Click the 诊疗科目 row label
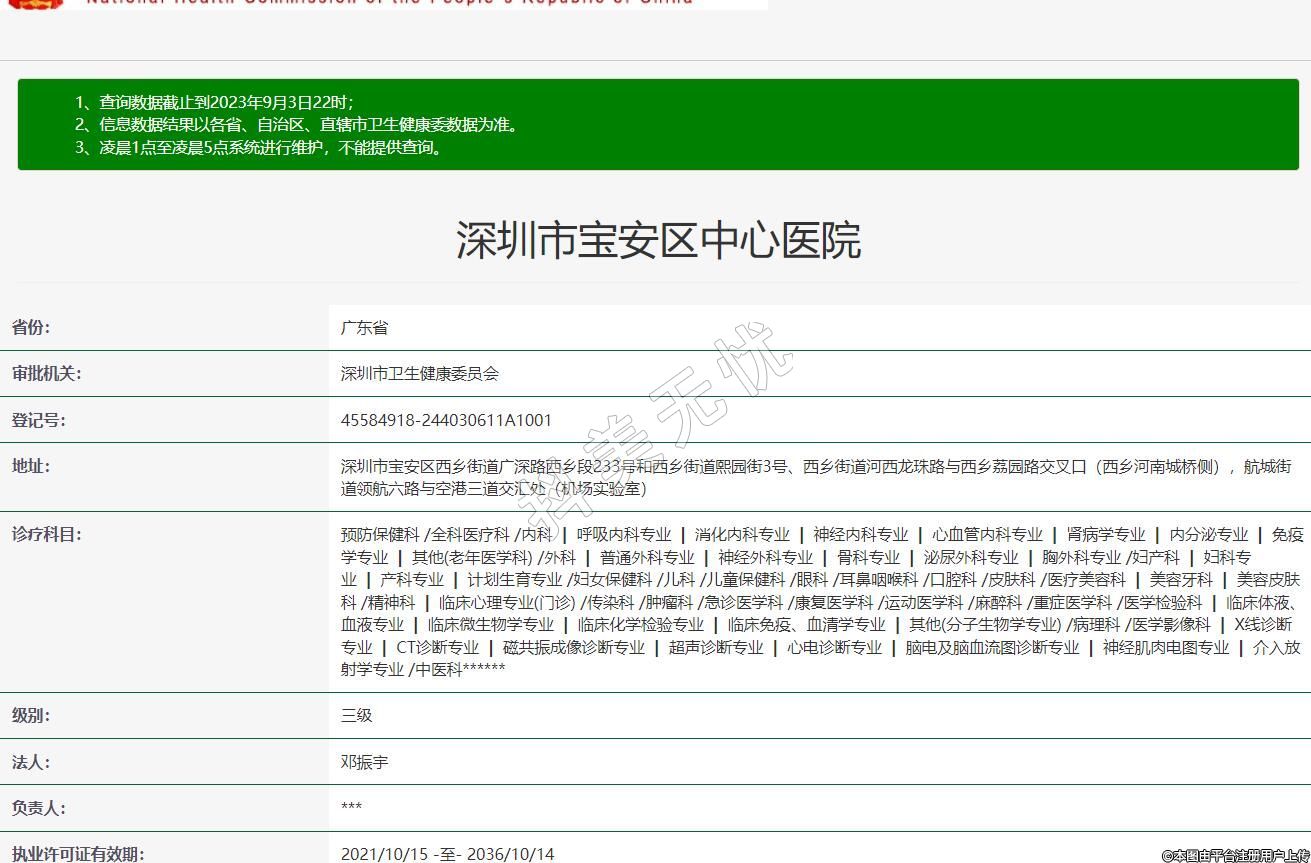Screen dimensions: 1311x863 [46, 535]
